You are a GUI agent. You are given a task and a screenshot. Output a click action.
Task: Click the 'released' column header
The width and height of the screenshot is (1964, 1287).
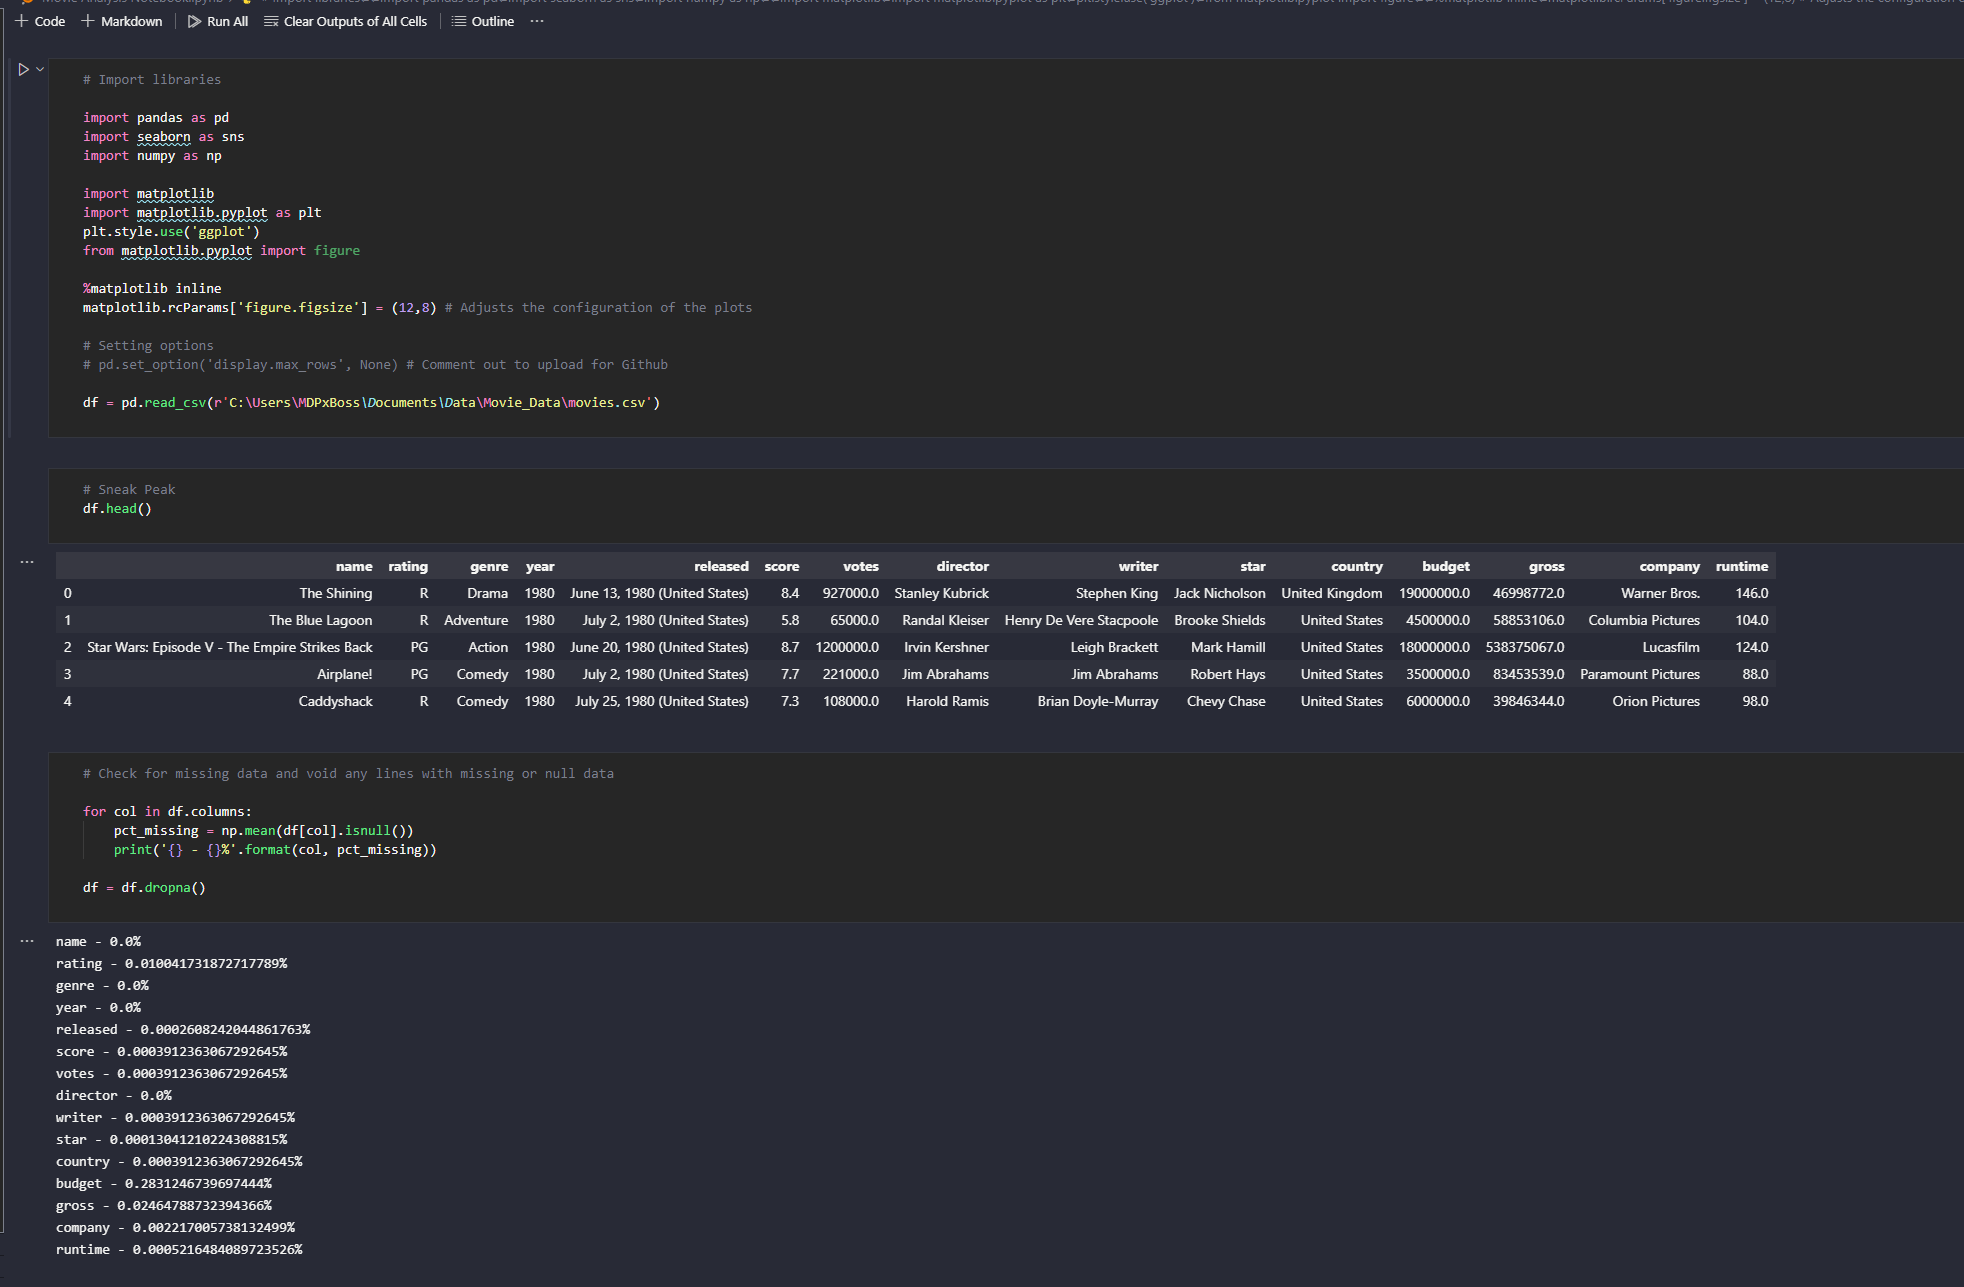(721, 566)
